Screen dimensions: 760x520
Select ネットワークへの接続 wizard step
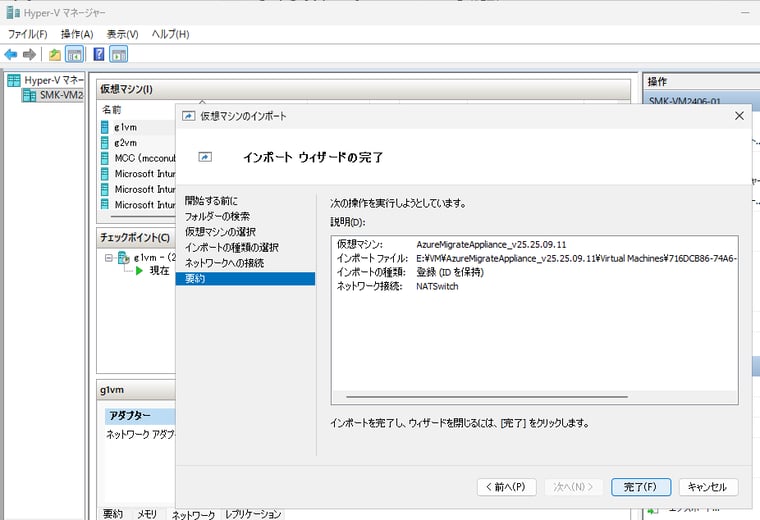[x=224, y=263]
